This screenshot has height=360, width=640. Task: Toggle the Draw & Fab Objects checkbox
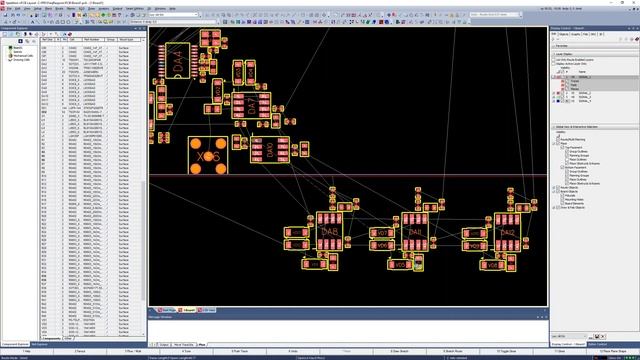[558, 208]
